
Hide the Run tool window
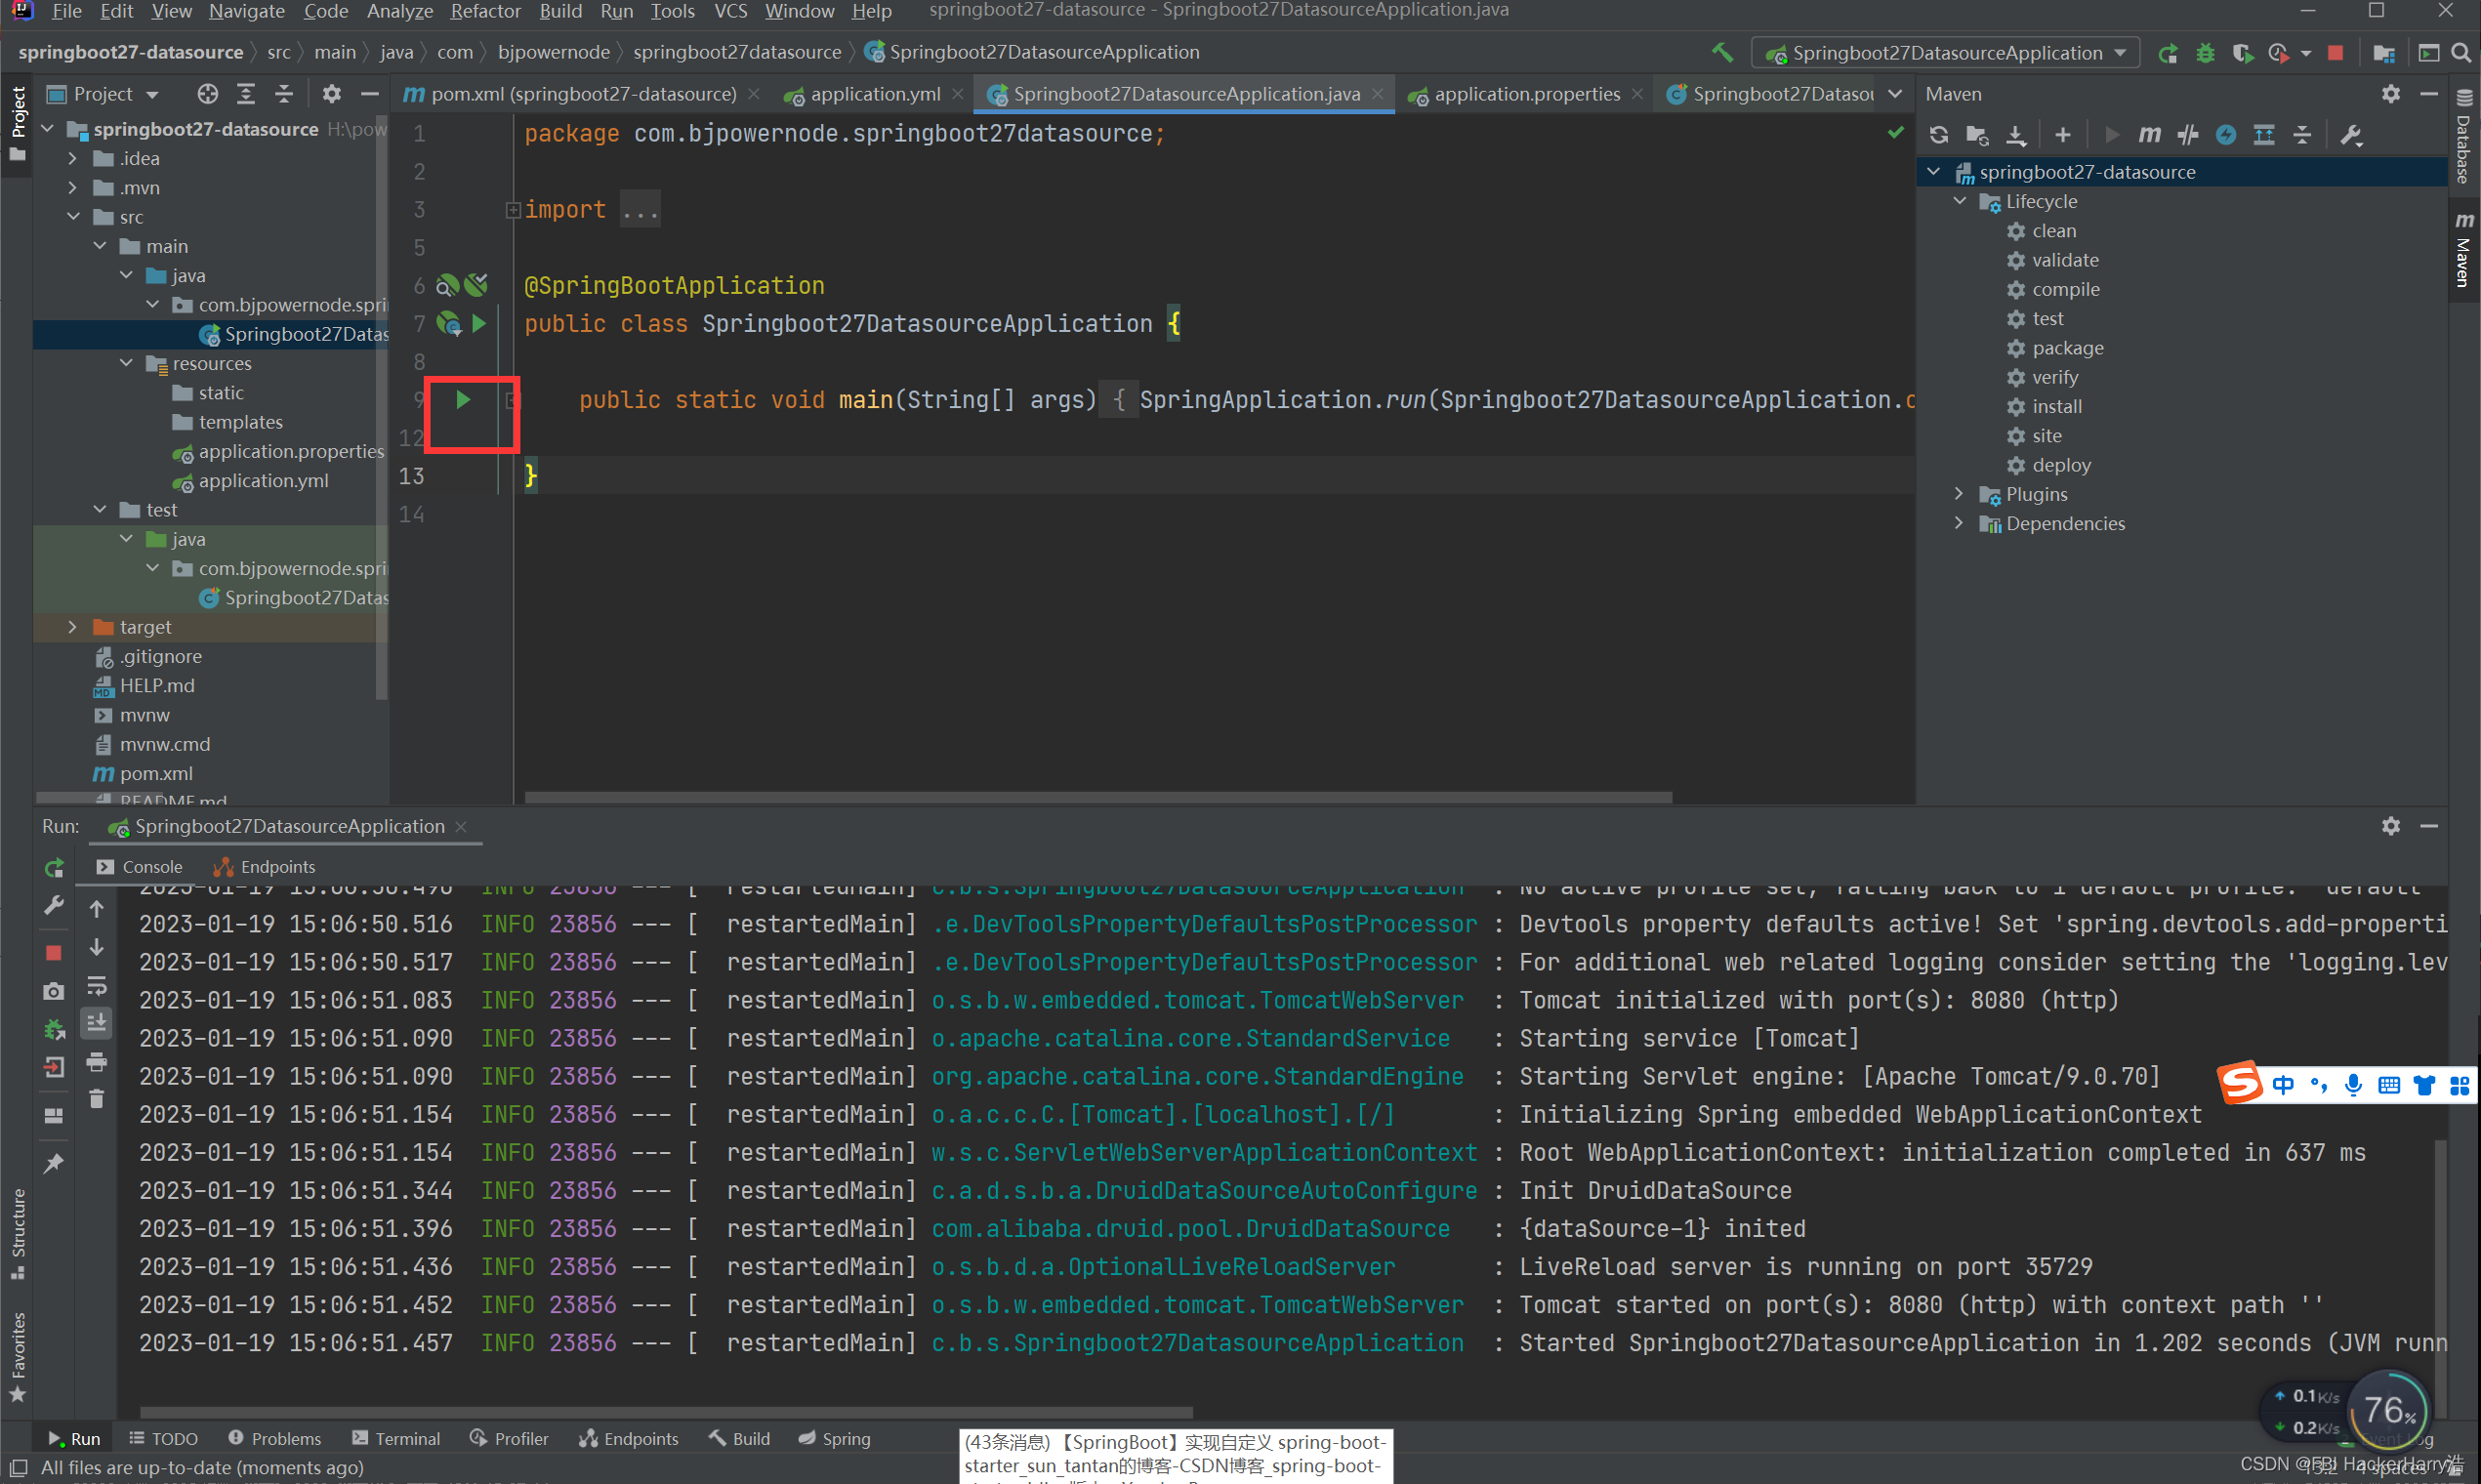(x=2429, y=826)
